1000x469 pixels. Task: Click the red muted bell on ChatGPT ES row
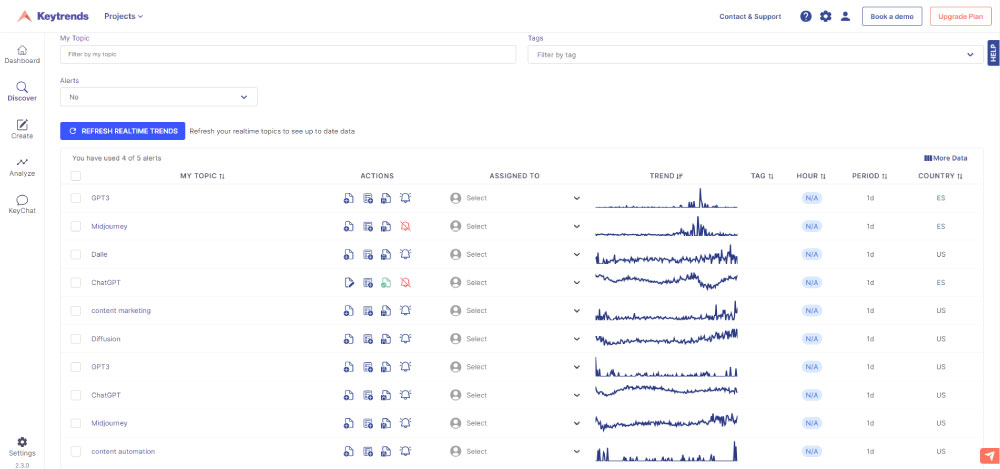pos(405,282)
